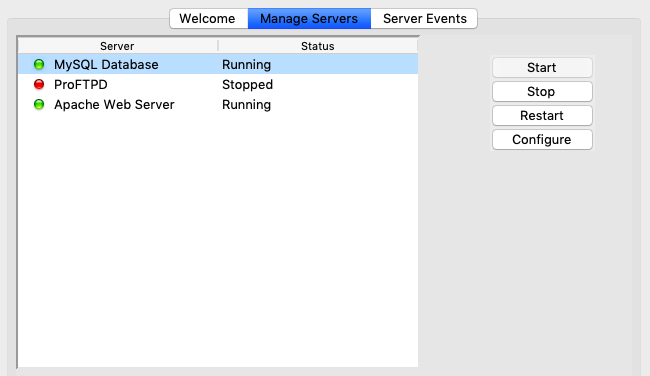
Task: Click the green status icon beside Apache Web Server
Action: coord(39,104)
